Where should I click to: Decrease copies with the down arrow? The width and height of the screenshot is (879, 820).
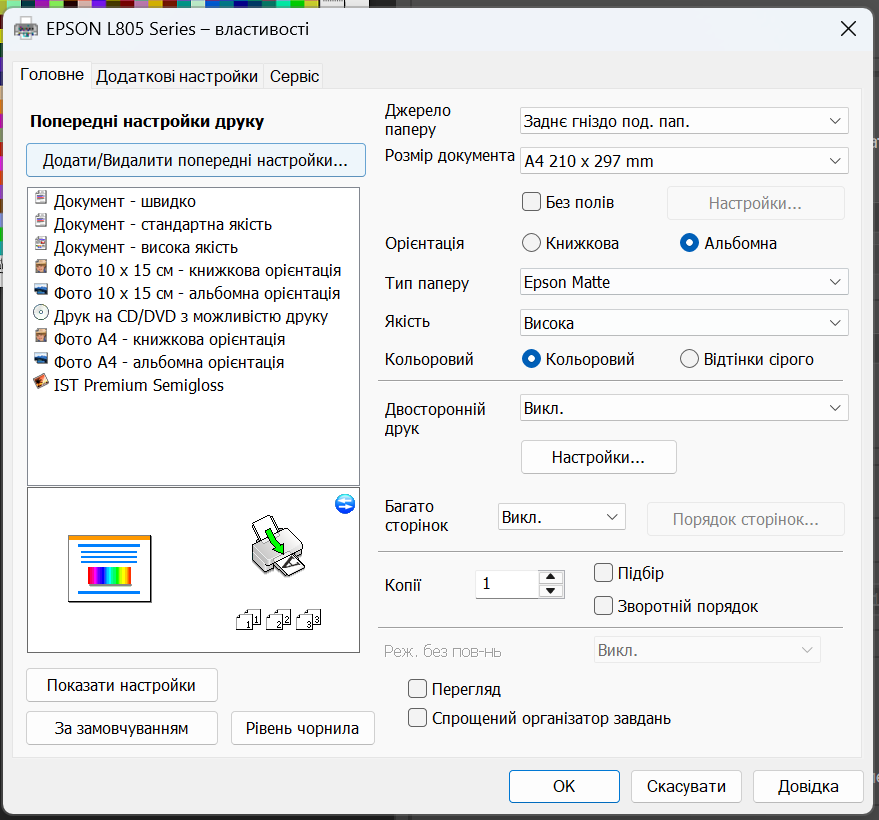tap(550, 591)
